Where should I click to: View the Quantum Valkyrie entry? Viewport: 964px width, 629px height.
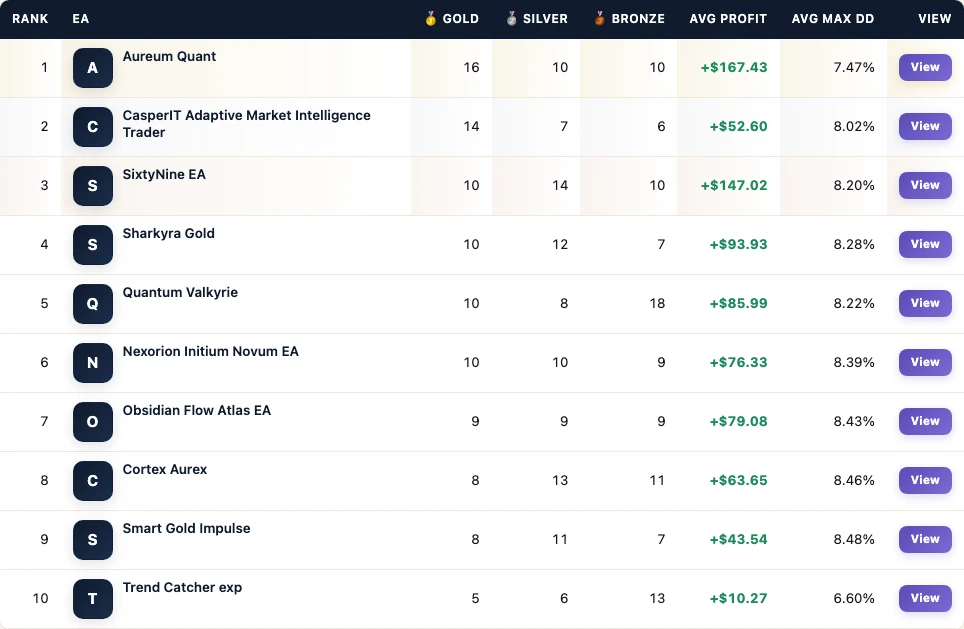(x=925, y=303)
